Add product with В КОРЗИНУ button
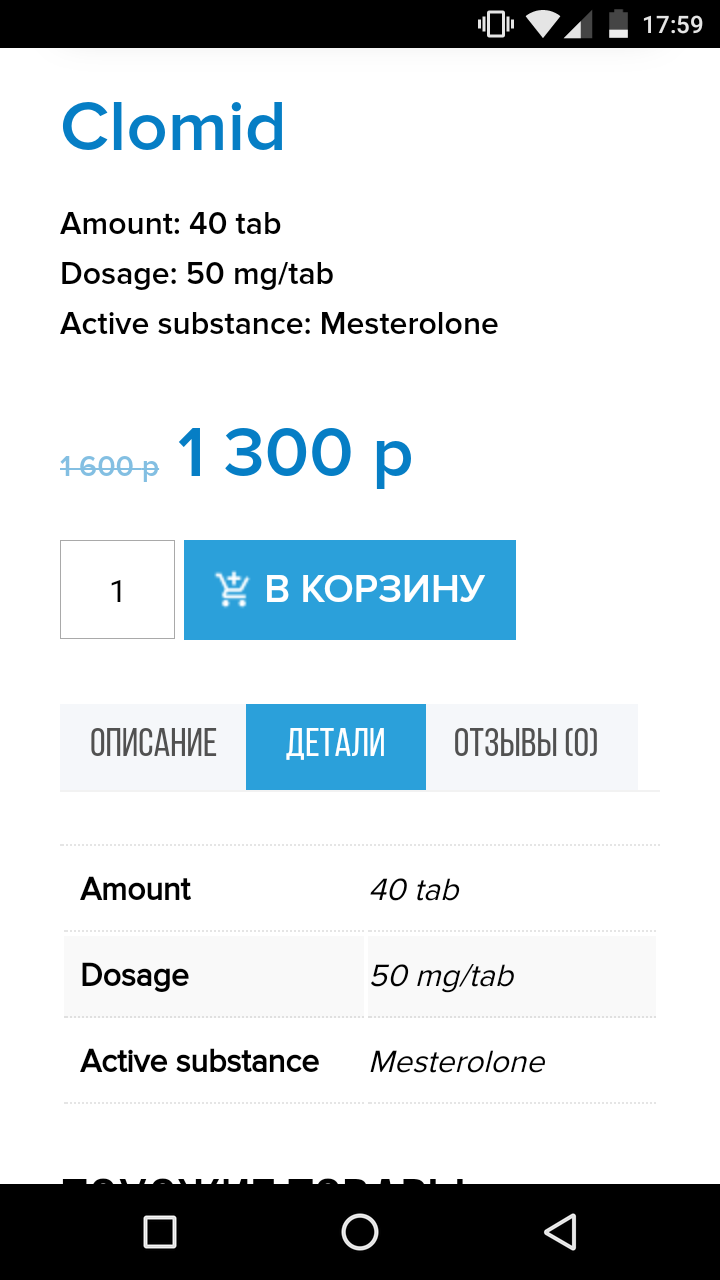Viewport: 720px width, 1280px height. click(x=350, y=590)
